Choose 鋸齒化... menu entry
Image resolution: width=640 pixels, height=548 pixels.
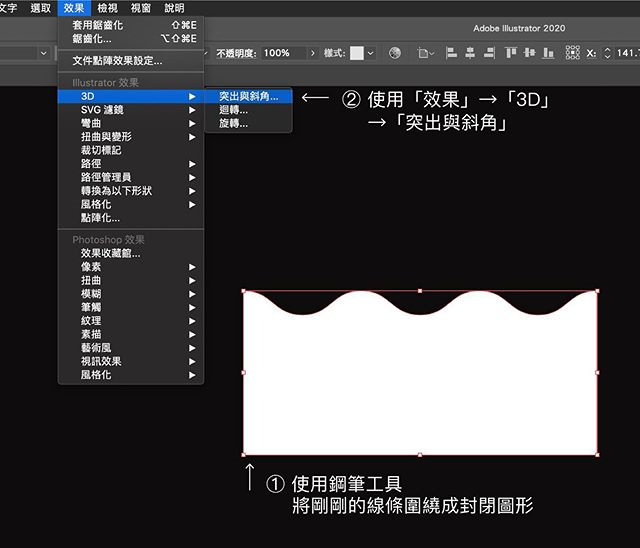(x=131, y=39)
